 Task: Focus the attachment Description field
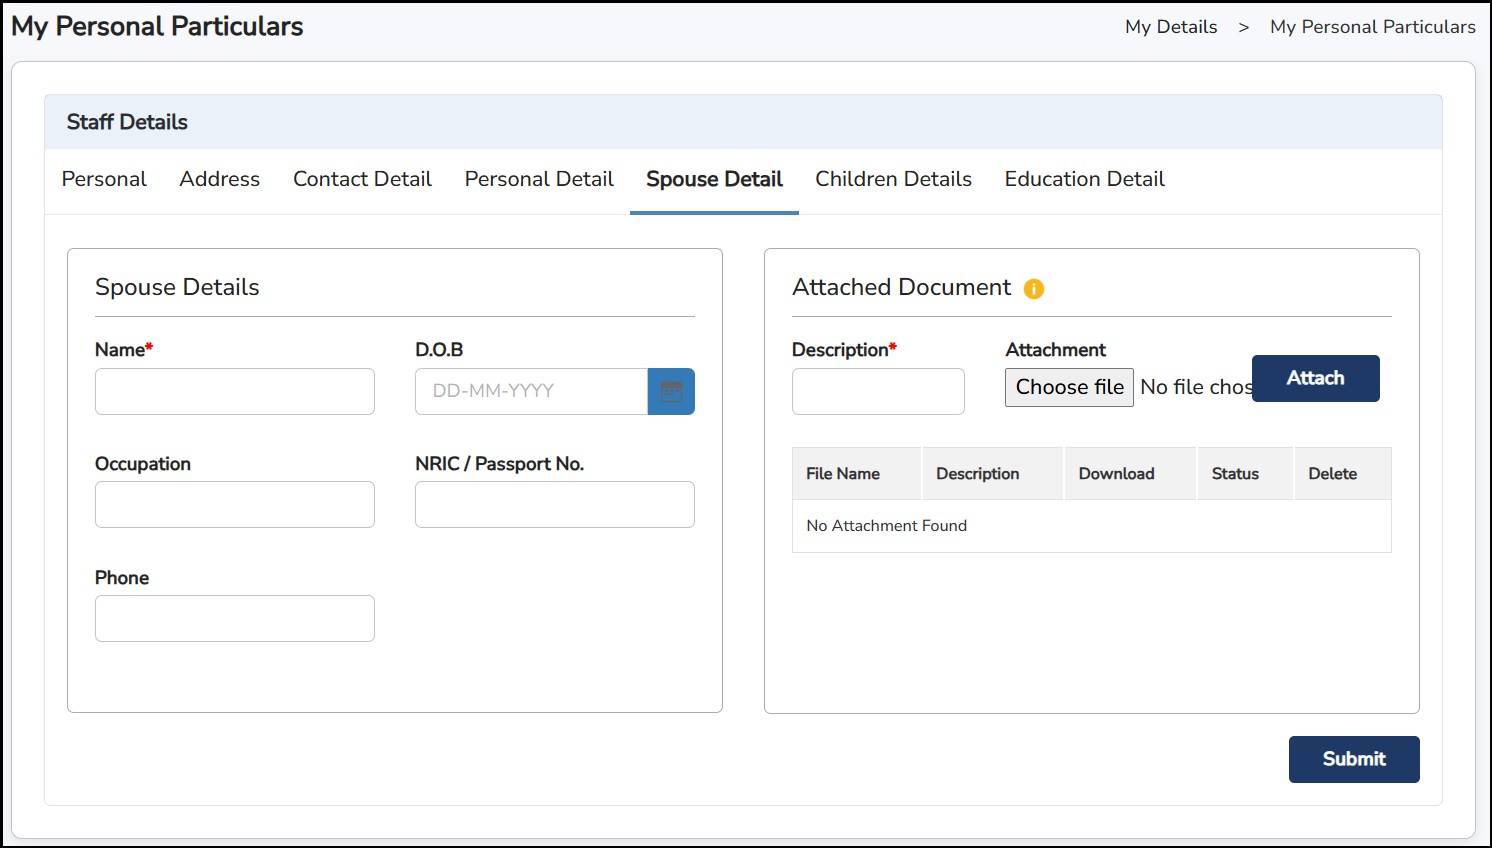coord(878,391)
